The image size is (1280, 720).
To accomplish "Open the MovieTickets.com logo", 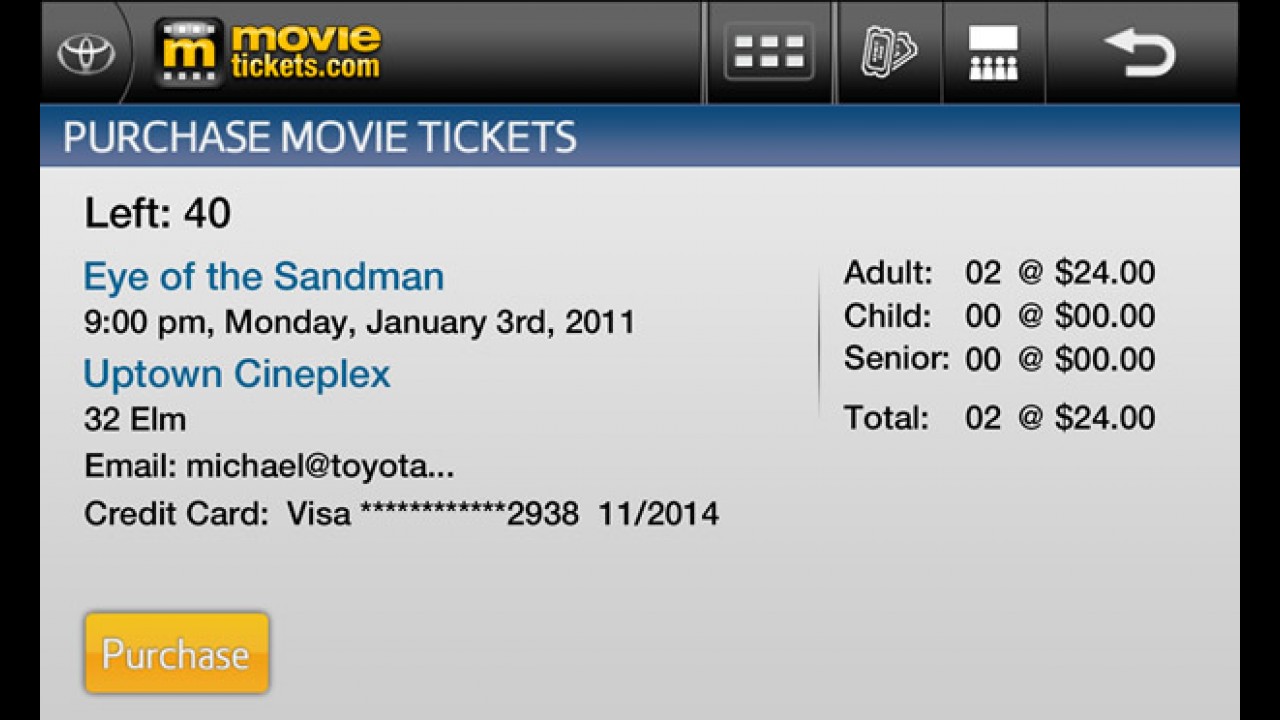I will [x=268, y=52].
